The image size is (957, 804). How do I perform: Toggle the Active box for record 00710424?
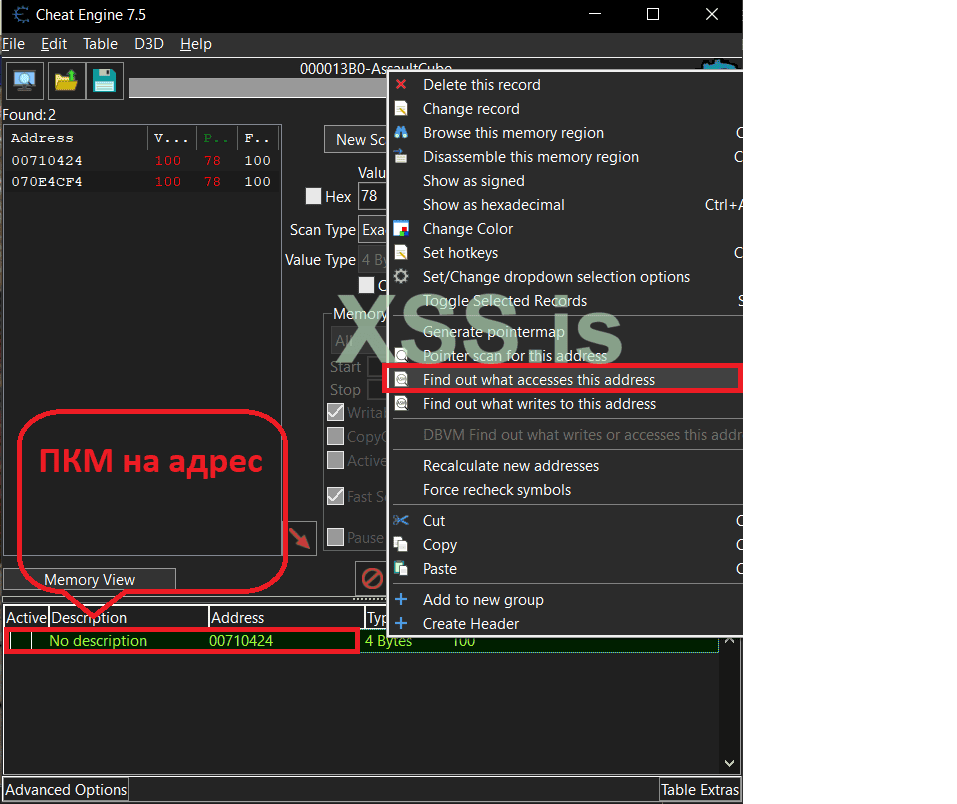coord(21,640)
